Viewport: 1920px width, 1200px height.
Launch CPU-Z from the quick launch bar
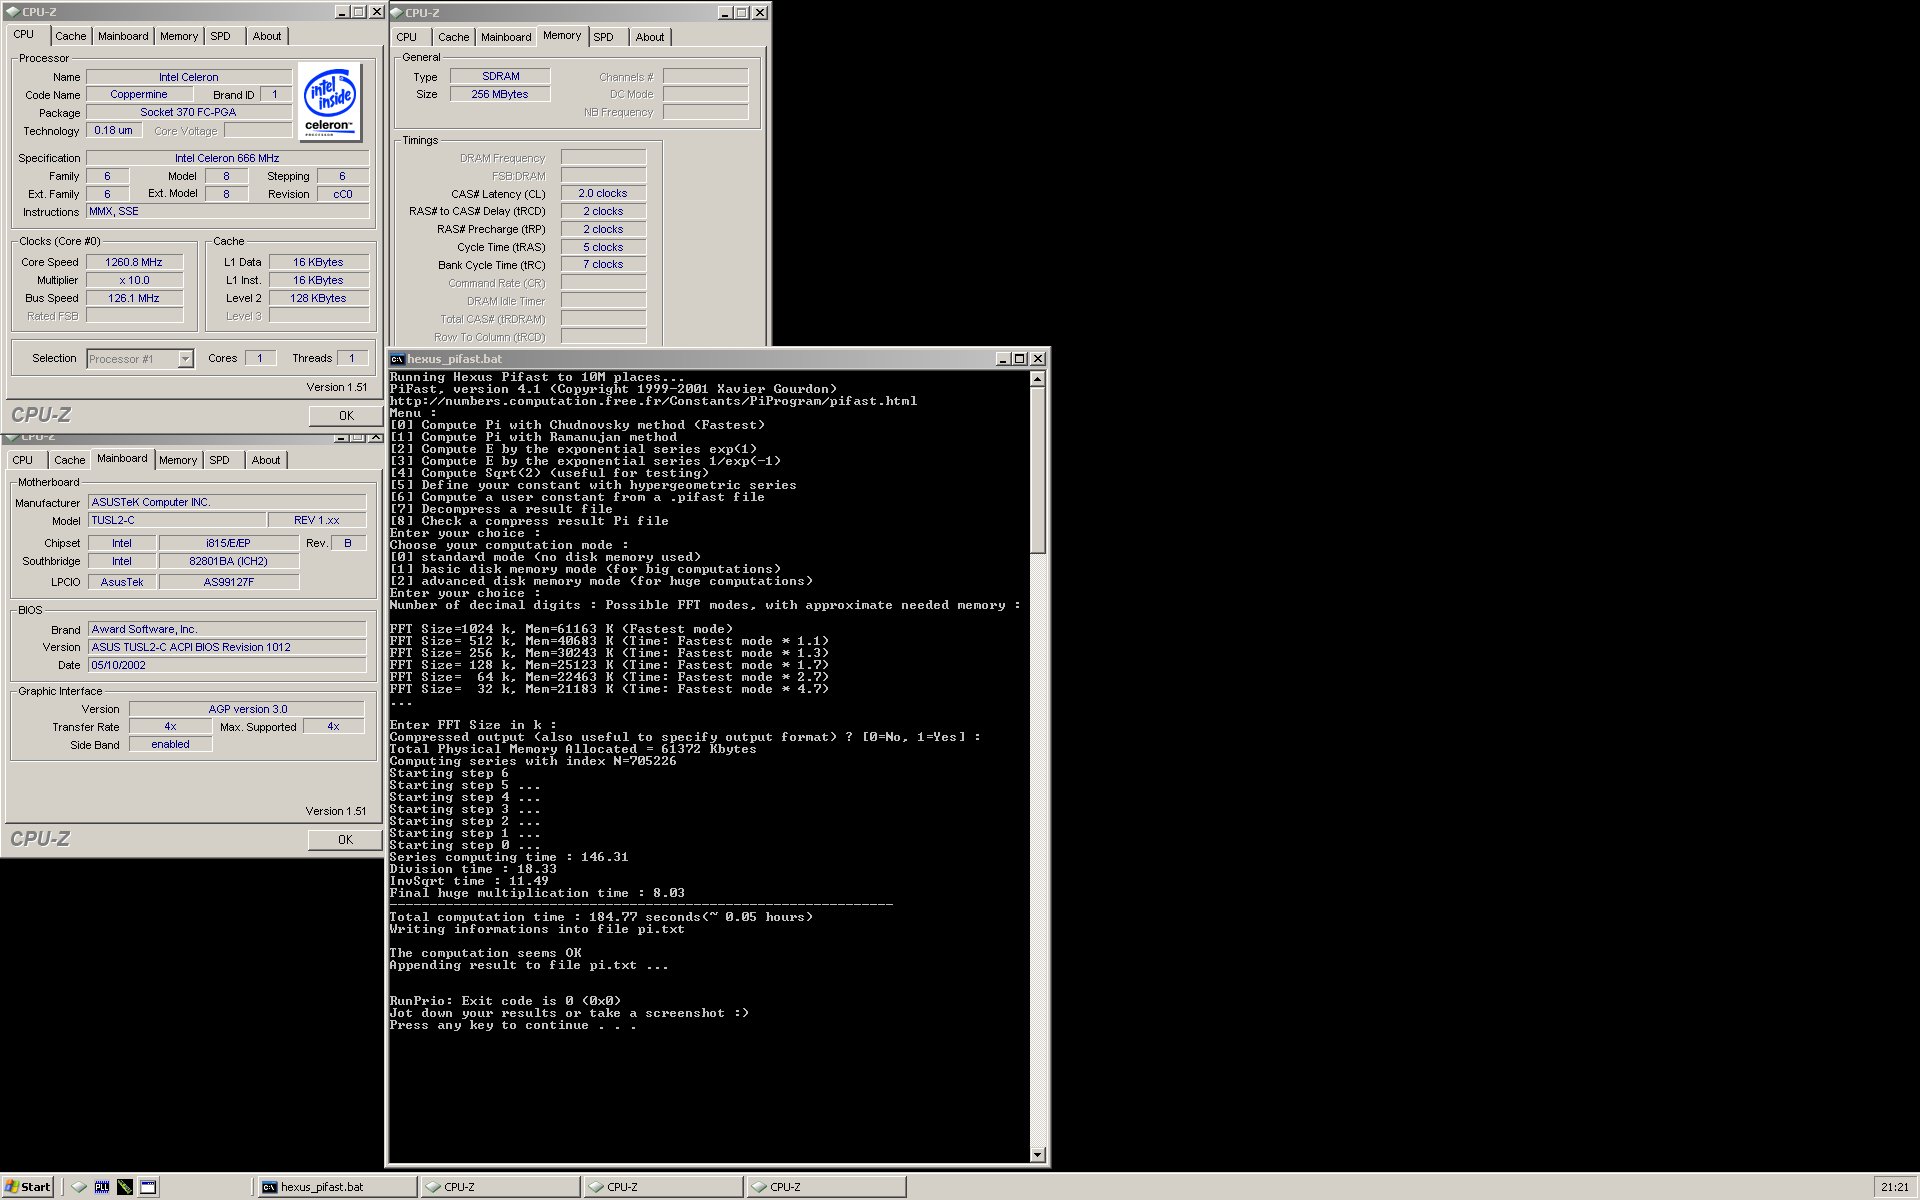(x=79, y=1187)
